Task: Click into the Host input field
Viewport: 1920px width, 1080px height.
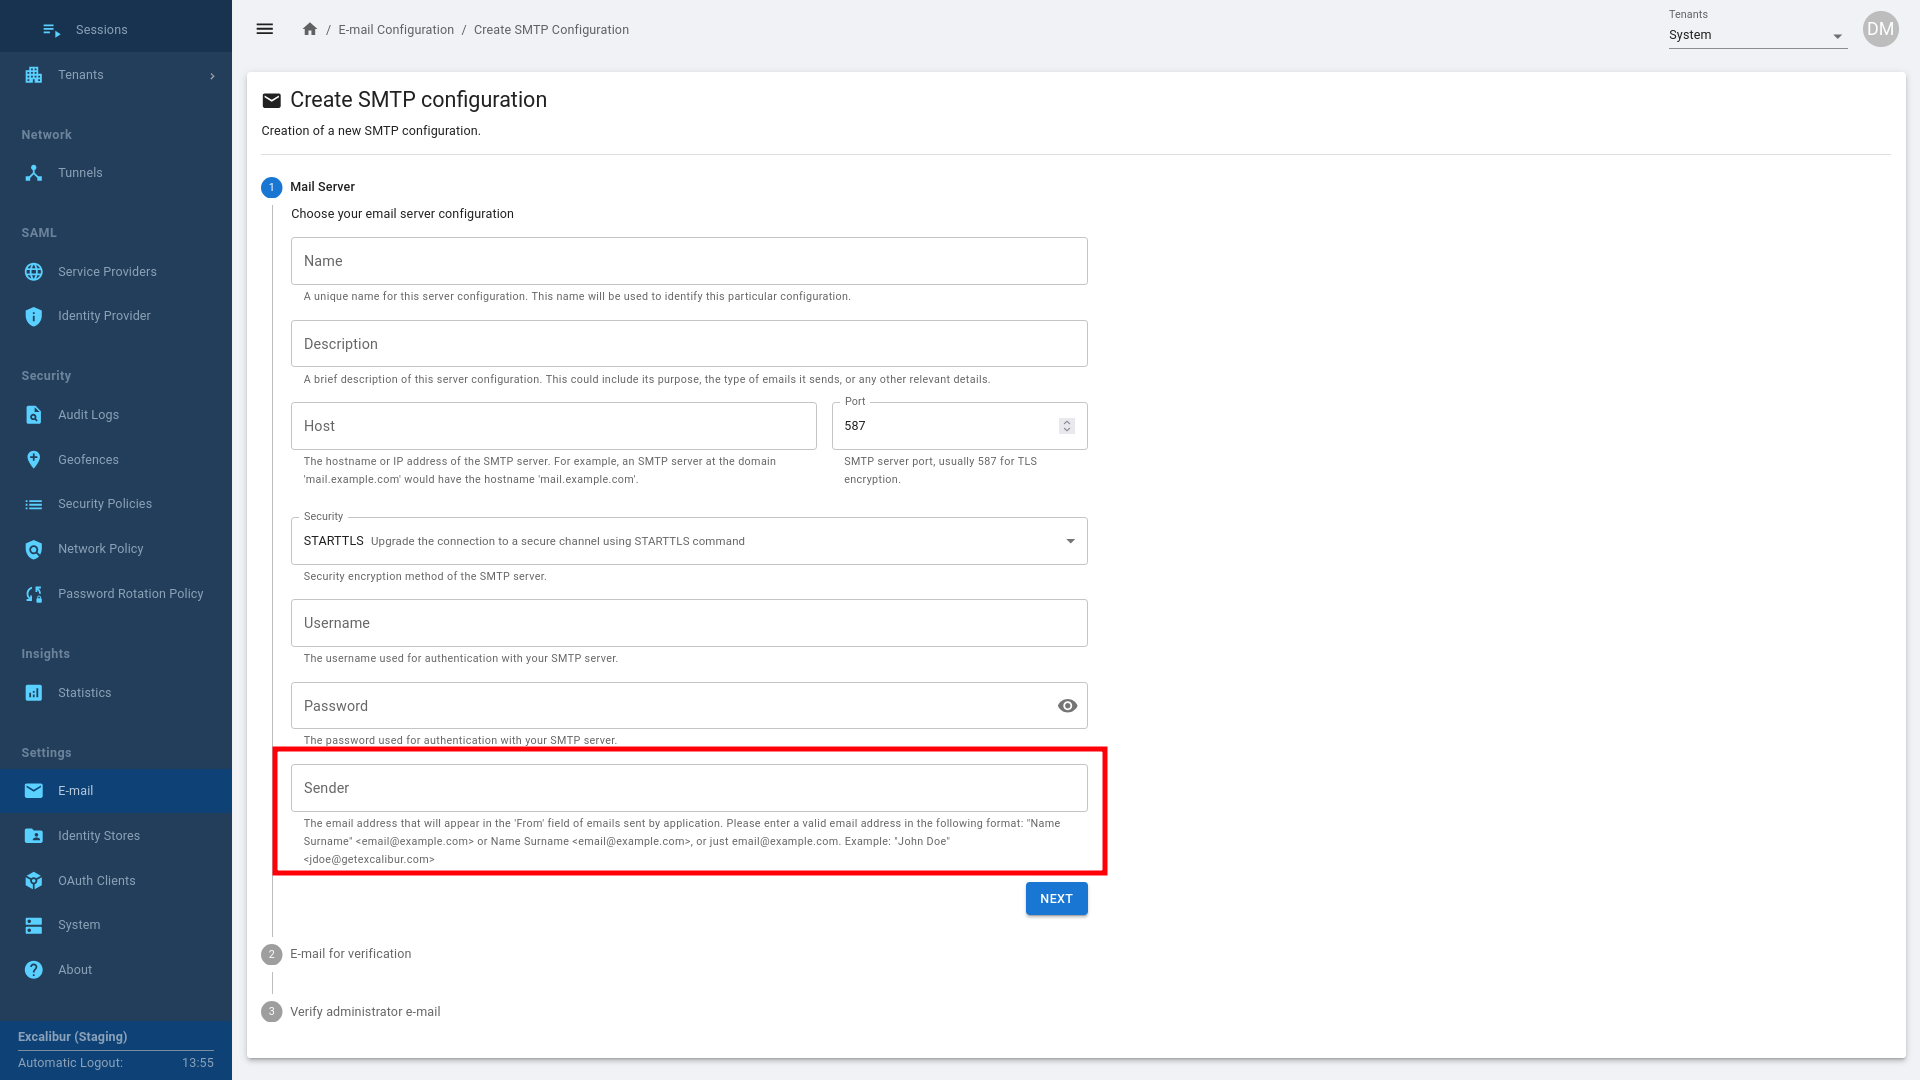Action: (553, 426)
